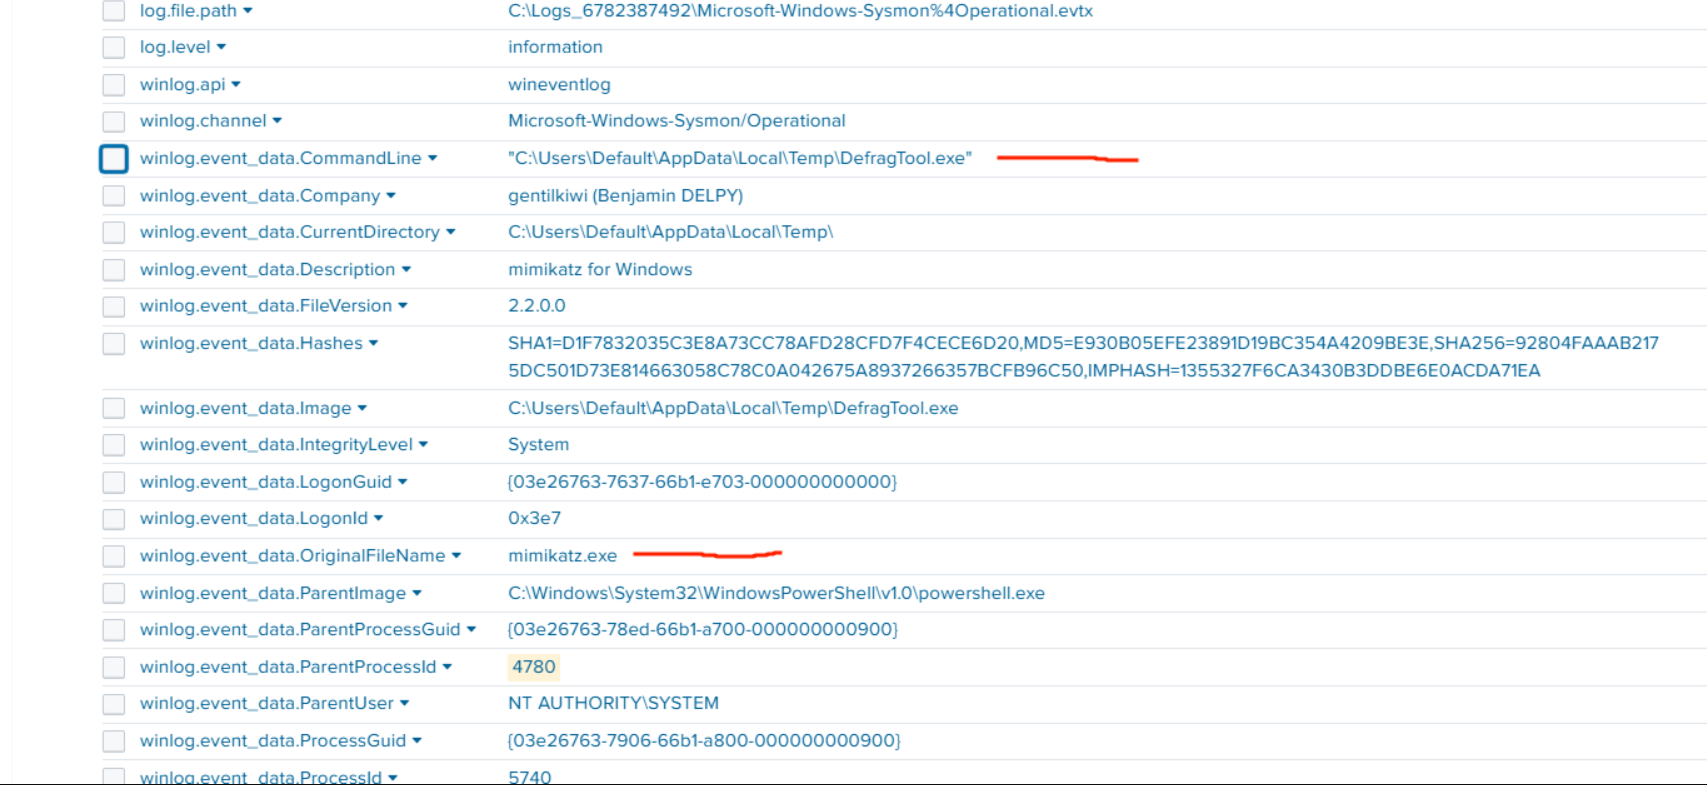This screenshot has height=785, width=1707.
Task: Expand the CurrentDirectory field dropdown
Action: pyautogui.click(x=450, y=232)
